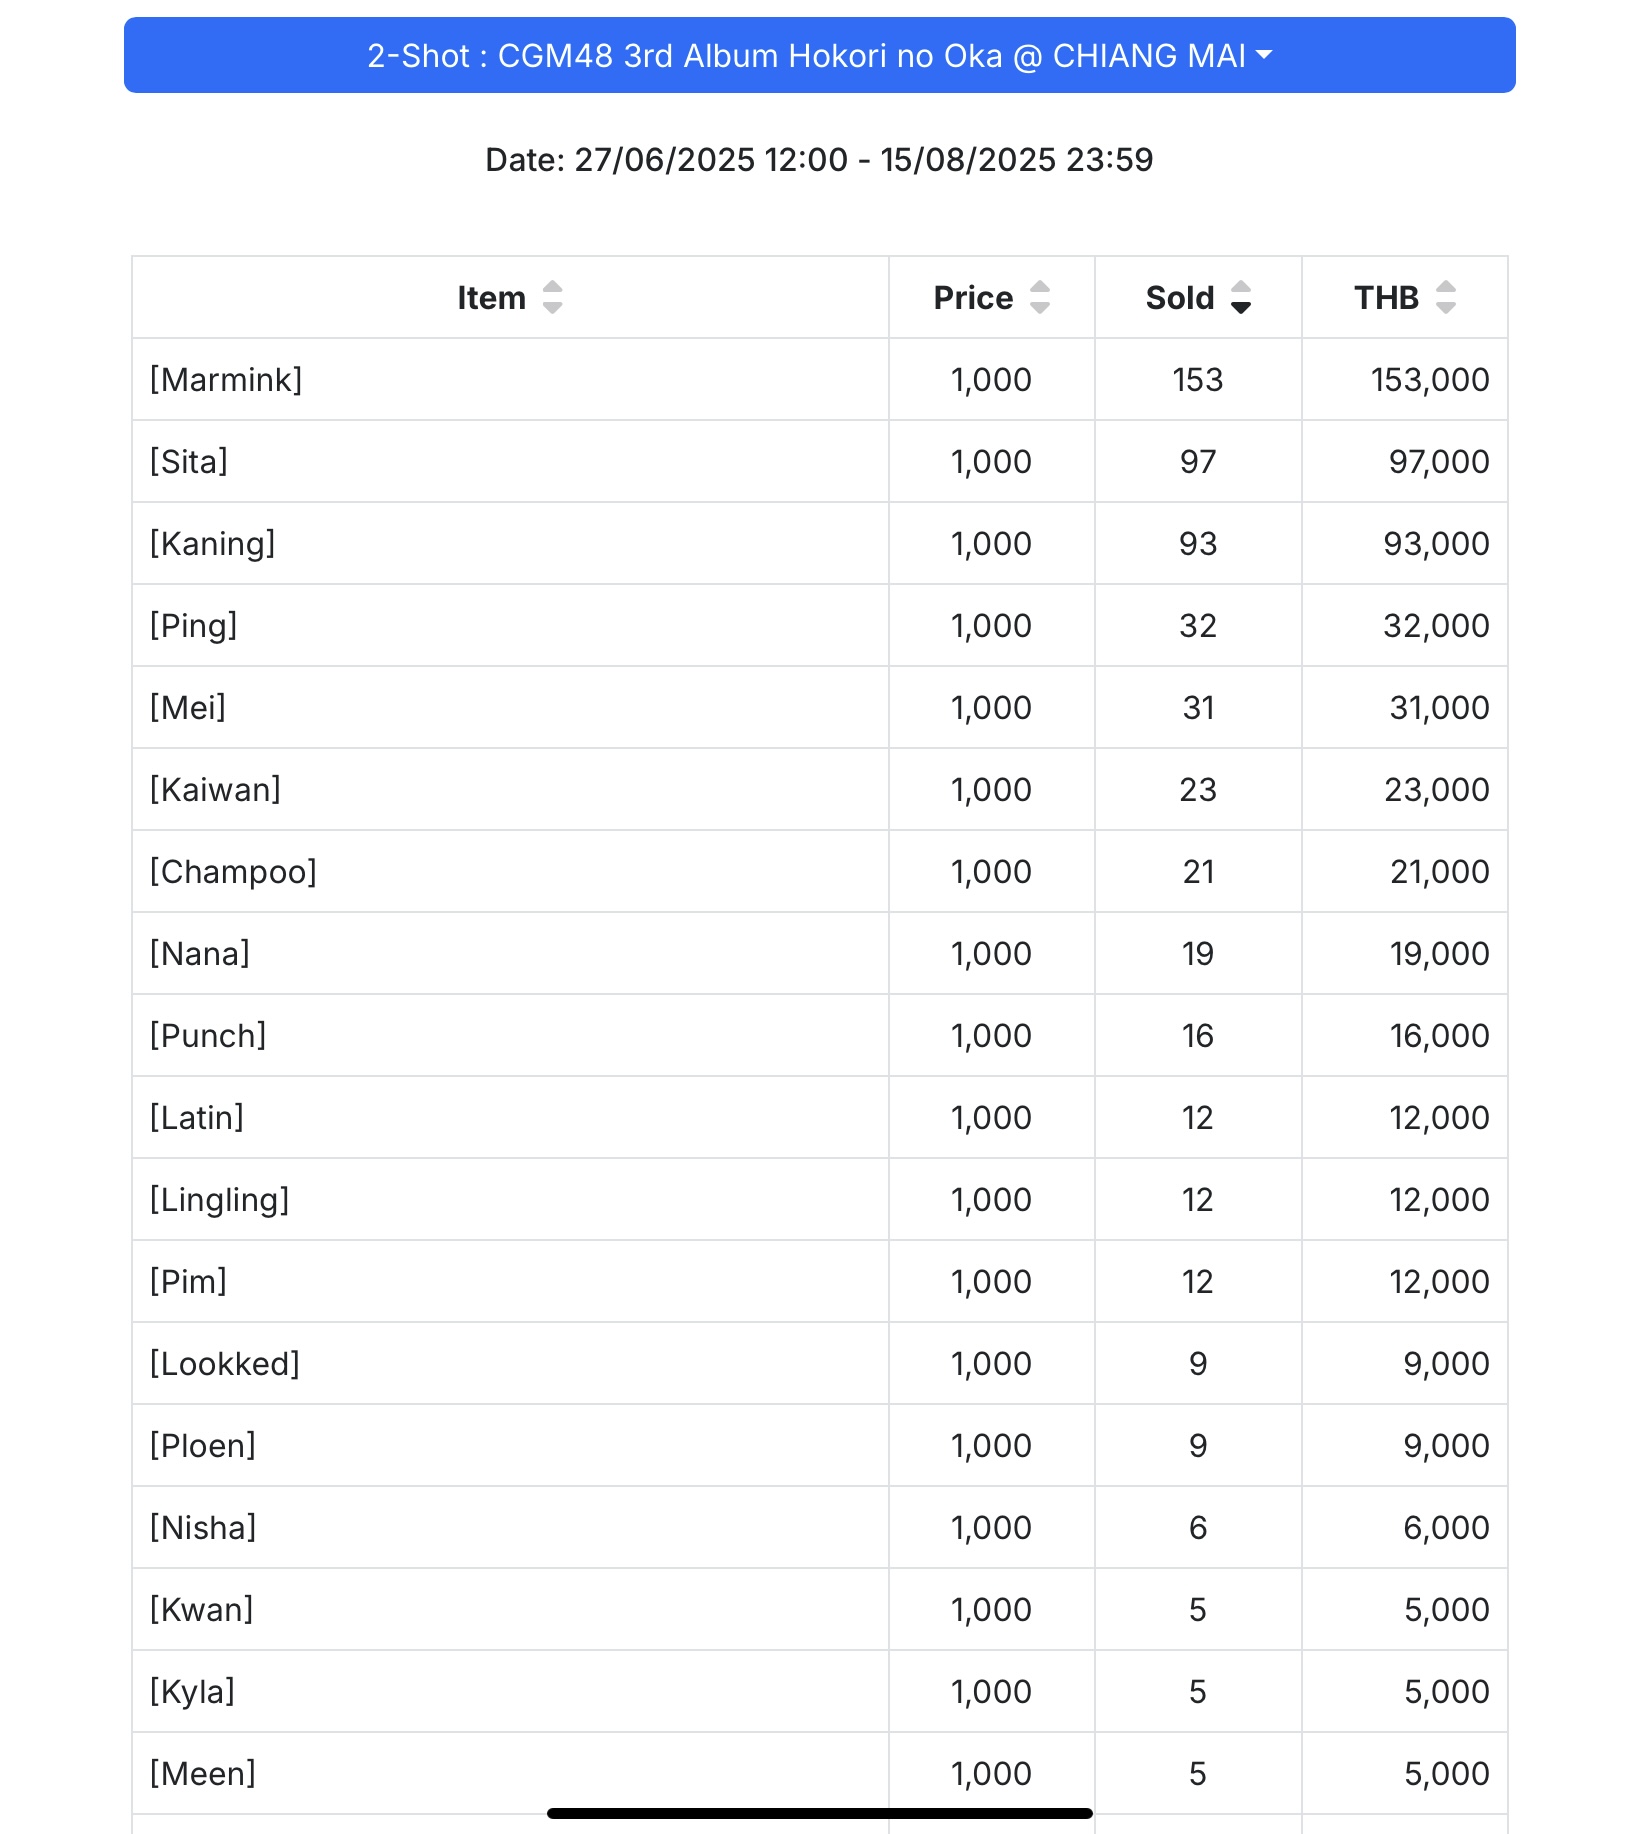
Task: Toggle the Sold column sort arrow
Action: pyautogui.click(x=1241, y=298)
